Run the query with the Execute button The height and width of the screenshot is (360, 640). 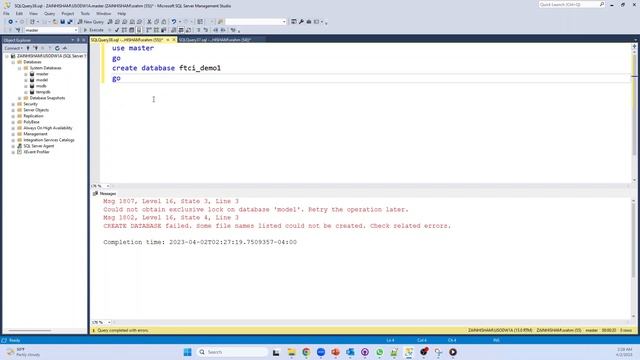pyautogui.click(x=93, y=30)
